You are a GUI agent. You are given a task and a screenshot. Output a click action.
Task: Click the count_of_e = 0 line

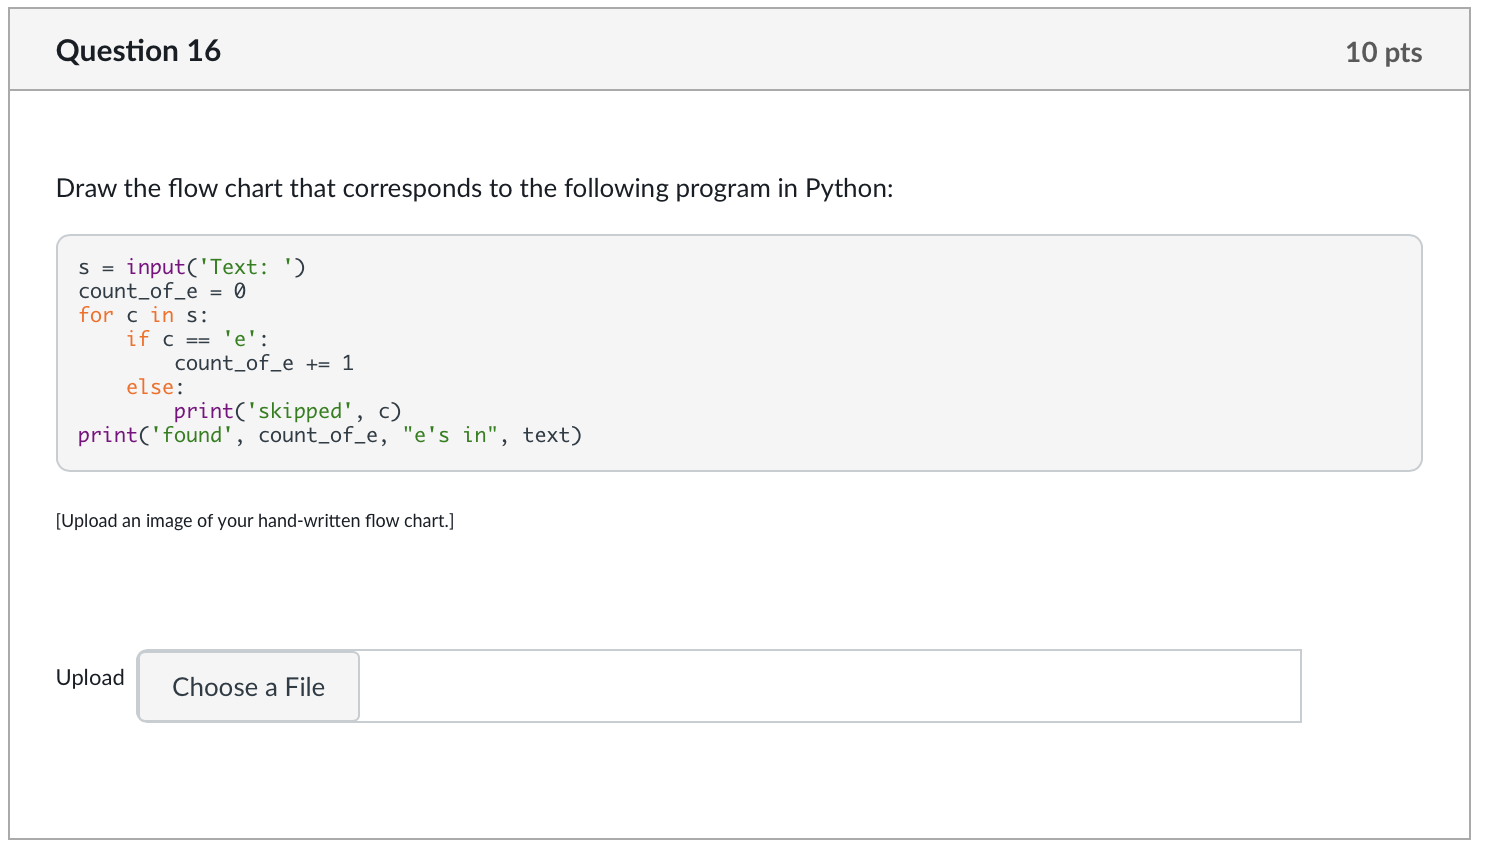pos(162,290)
